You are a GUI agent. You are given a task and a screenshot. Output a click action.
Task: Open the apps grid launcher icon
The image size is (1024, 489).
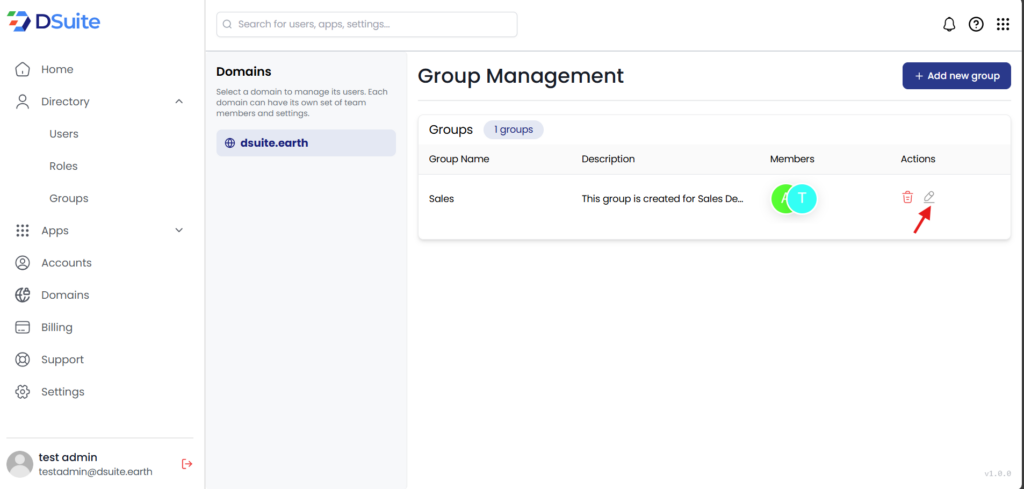[x=1003, y=24]
